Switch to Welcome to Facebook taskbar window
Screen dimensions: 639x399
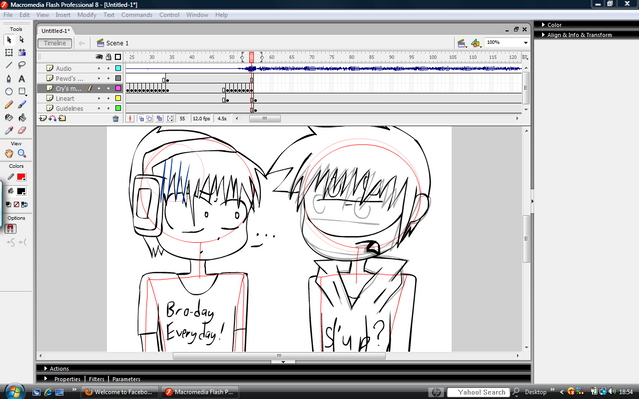(119, 392)
